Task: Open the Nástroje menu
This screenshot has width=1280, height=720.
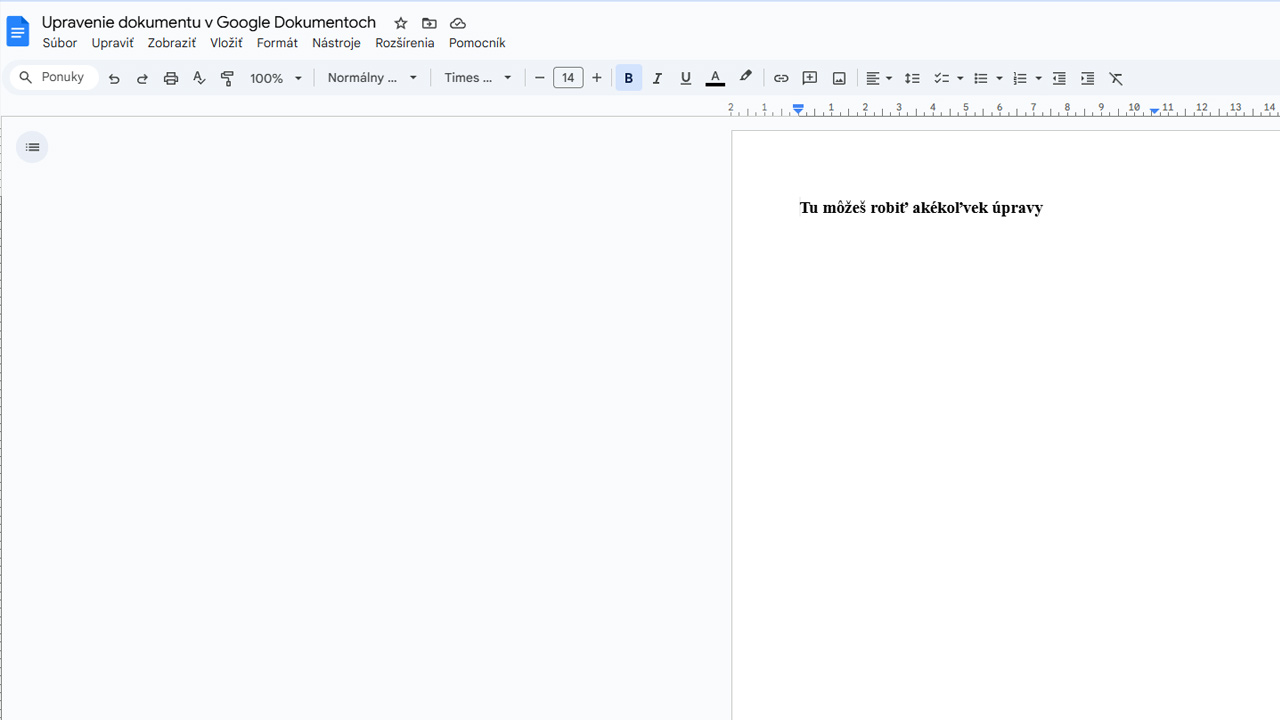Action: tap(336, 43)
